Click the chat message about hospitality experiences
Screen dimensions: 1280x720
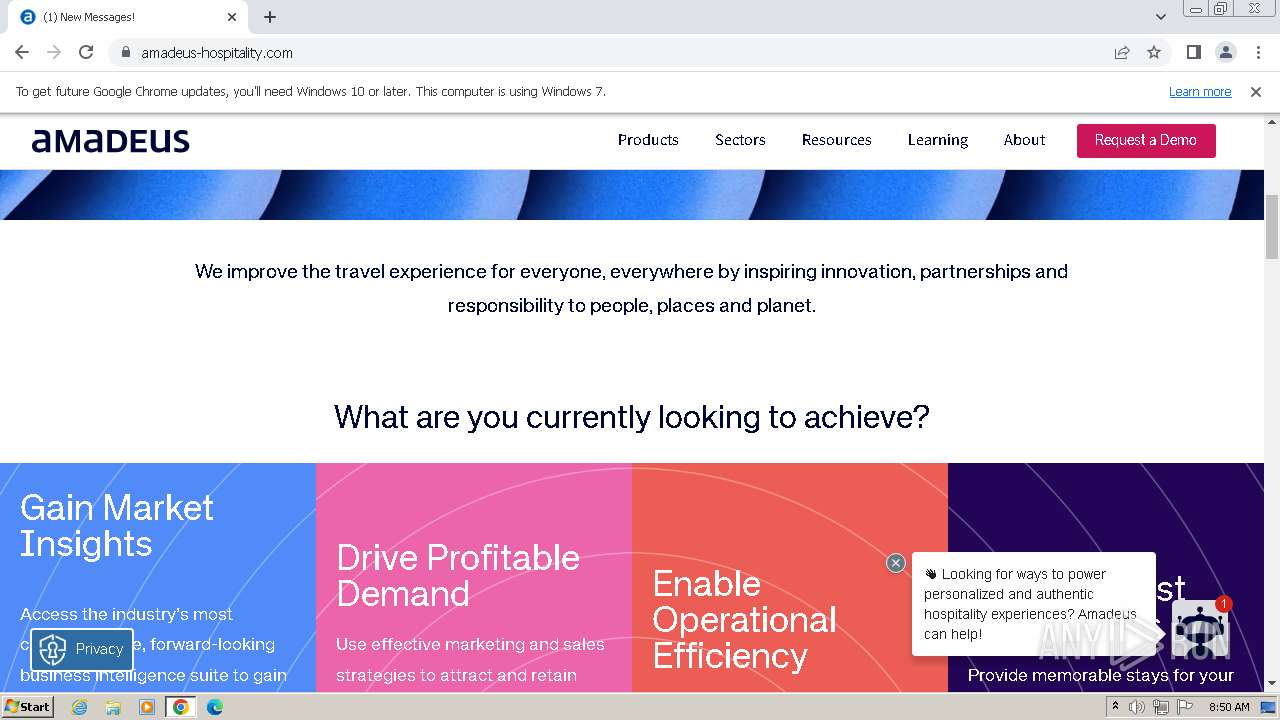(x=1033, y=604)
